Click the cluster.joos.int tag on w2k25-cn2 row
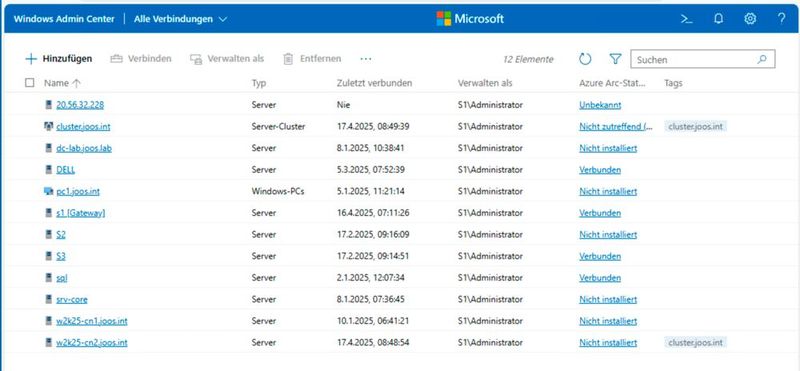The width and height of the screenshot is (800, 371). [695, 342]
